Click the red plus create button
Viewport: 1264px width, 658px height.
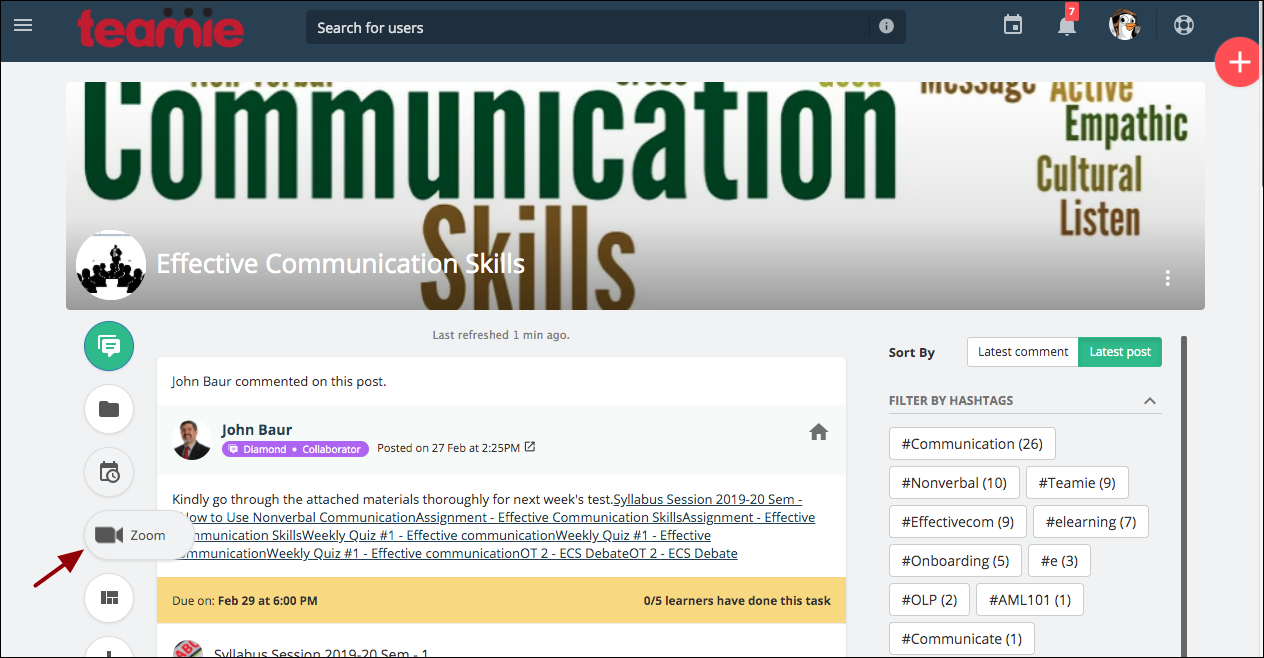[1239, 62]
